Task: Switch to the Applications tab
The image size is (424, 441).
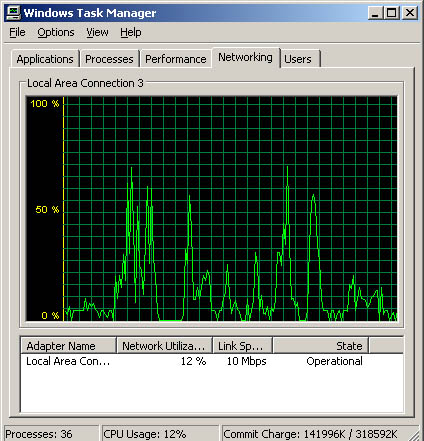Action: (x=45, y=59)
